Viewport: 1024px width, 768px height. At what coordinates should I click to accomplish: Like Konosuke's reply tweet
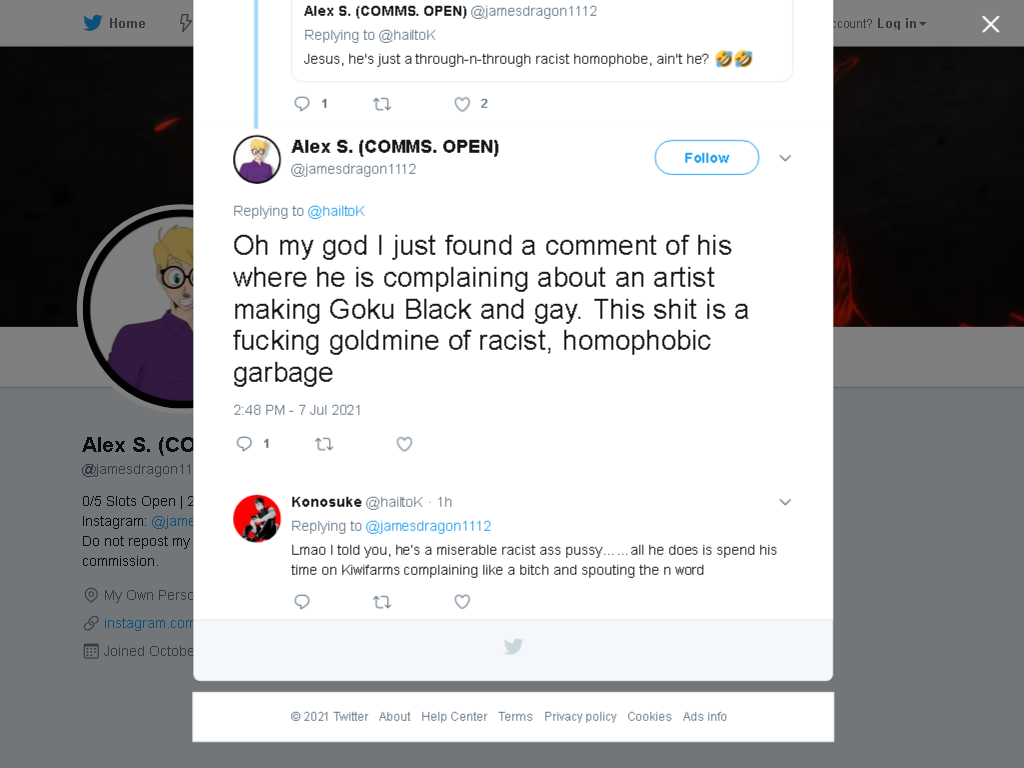click(x=462, y=601)
